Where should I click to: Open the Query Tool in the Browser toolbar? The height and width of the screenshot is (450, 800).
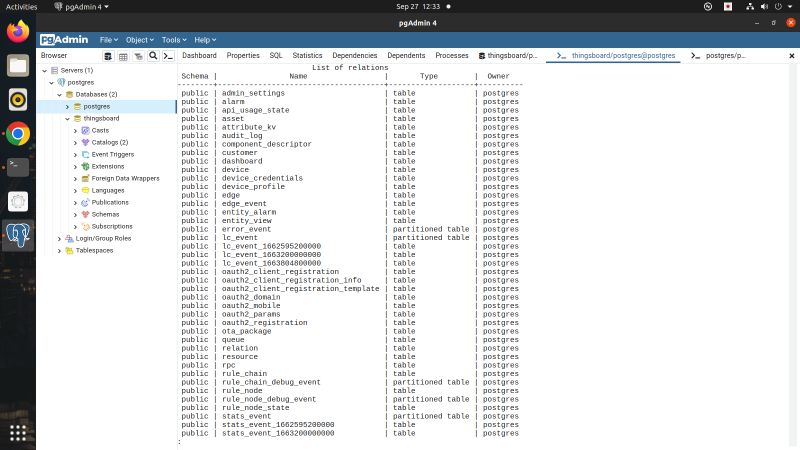(108, 56)
